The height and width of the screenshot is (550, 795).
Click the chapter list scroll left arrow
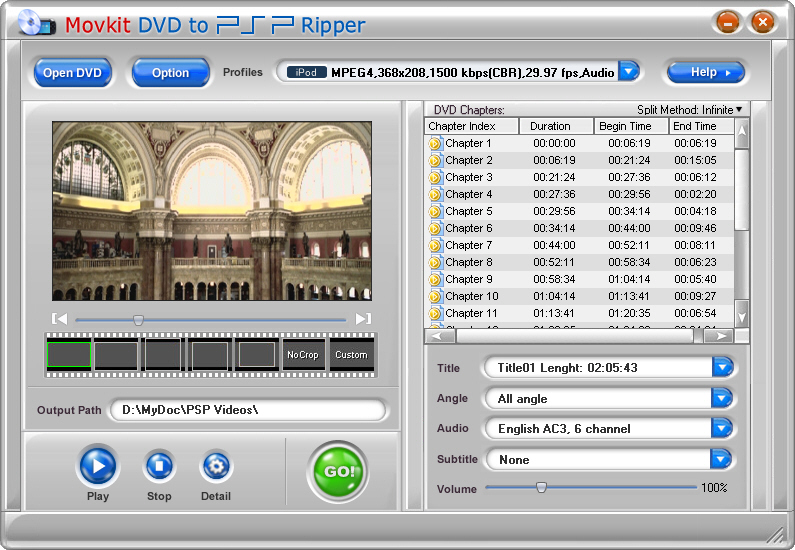point(440,336)
